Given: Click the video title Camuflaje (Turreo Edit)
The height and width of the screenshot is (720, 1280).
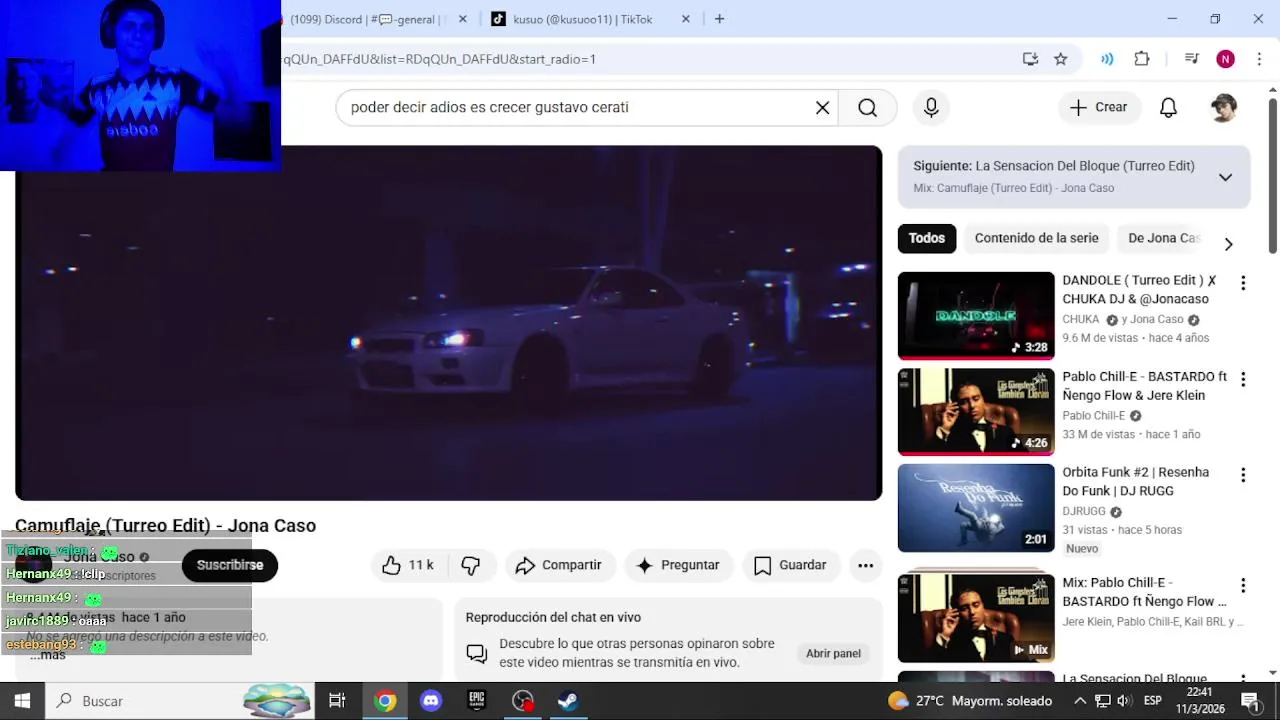Looking at the screenshot, I should (x=165, y=526).
